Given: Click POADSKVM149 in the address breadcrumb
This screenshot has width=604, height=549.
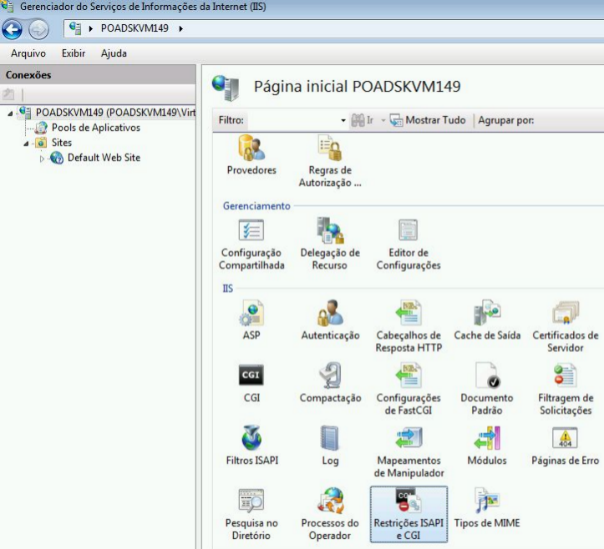Looking at the screenshot, I should [x=134, y=29].
